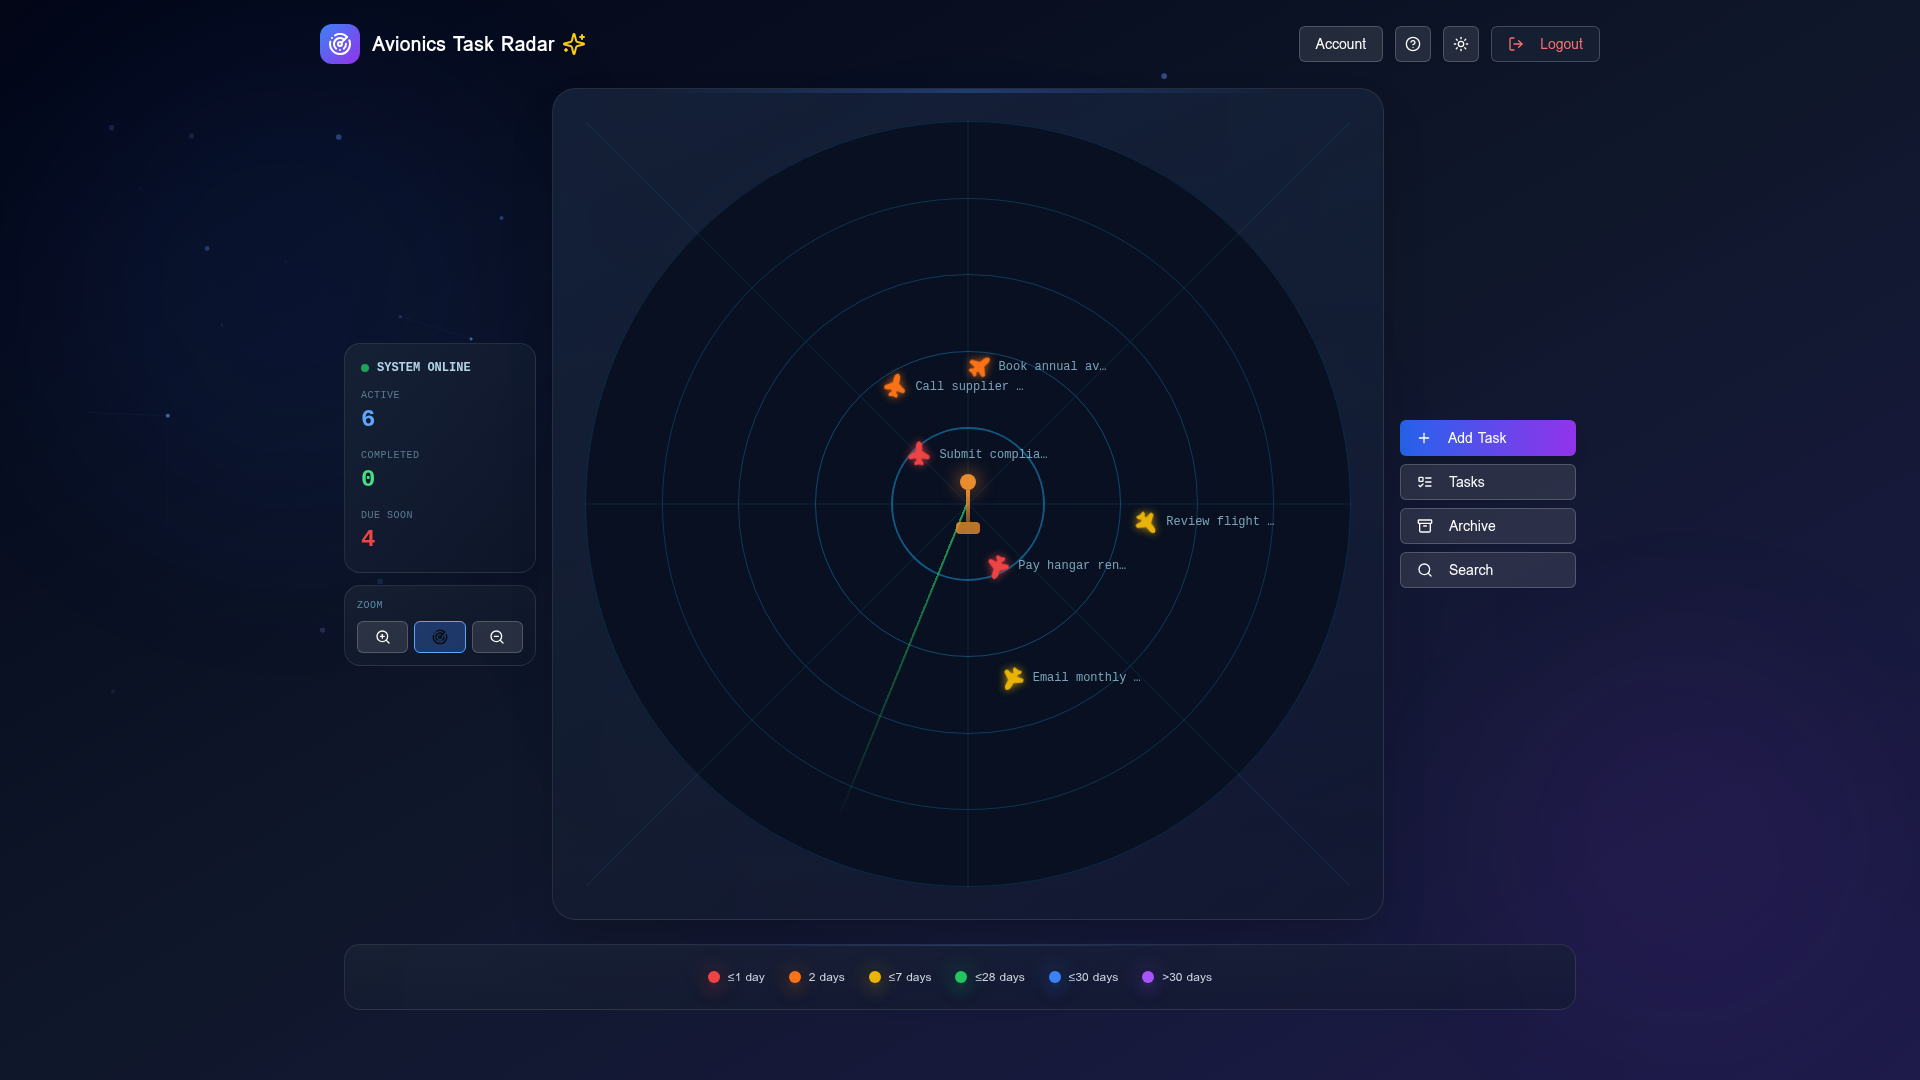The image size is (1920, 1080).
Task: Click the yellow ≤7 days legend dot
Action: click(x=875, y=977)
